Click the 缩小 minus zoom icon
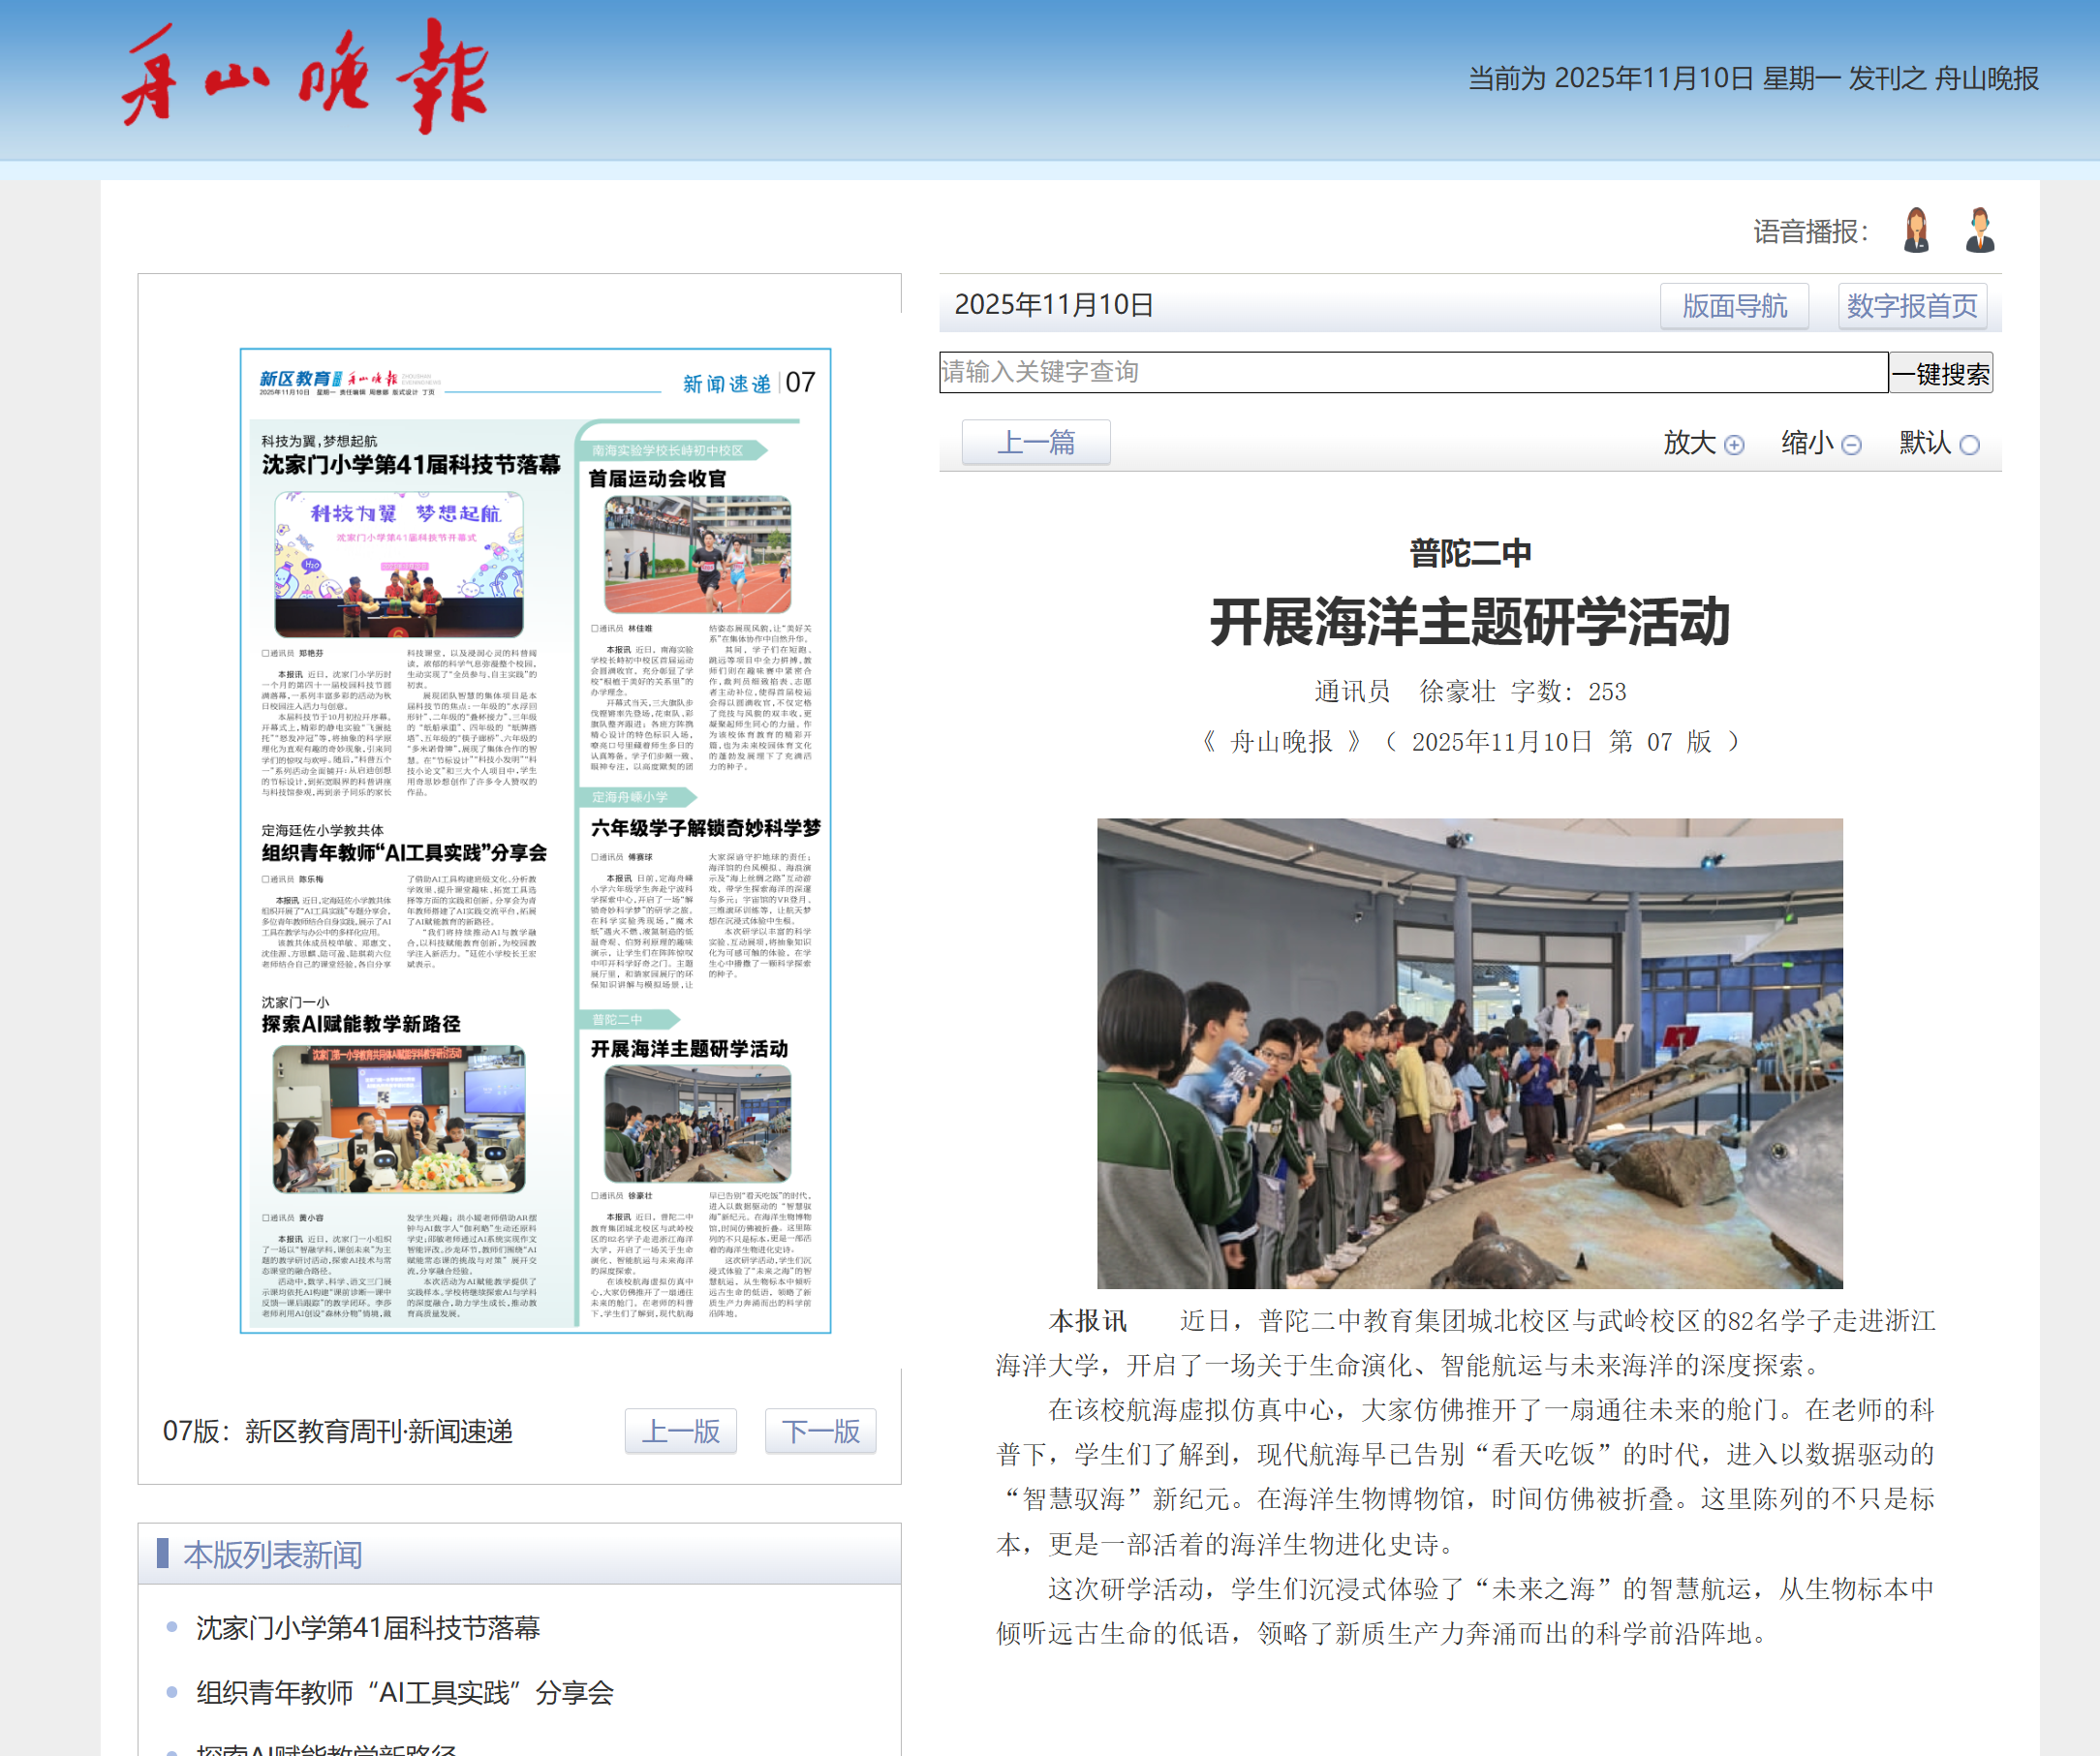Viewport: 2100px width, 1756px height. pyautogui.click(x=1851, y=445)
